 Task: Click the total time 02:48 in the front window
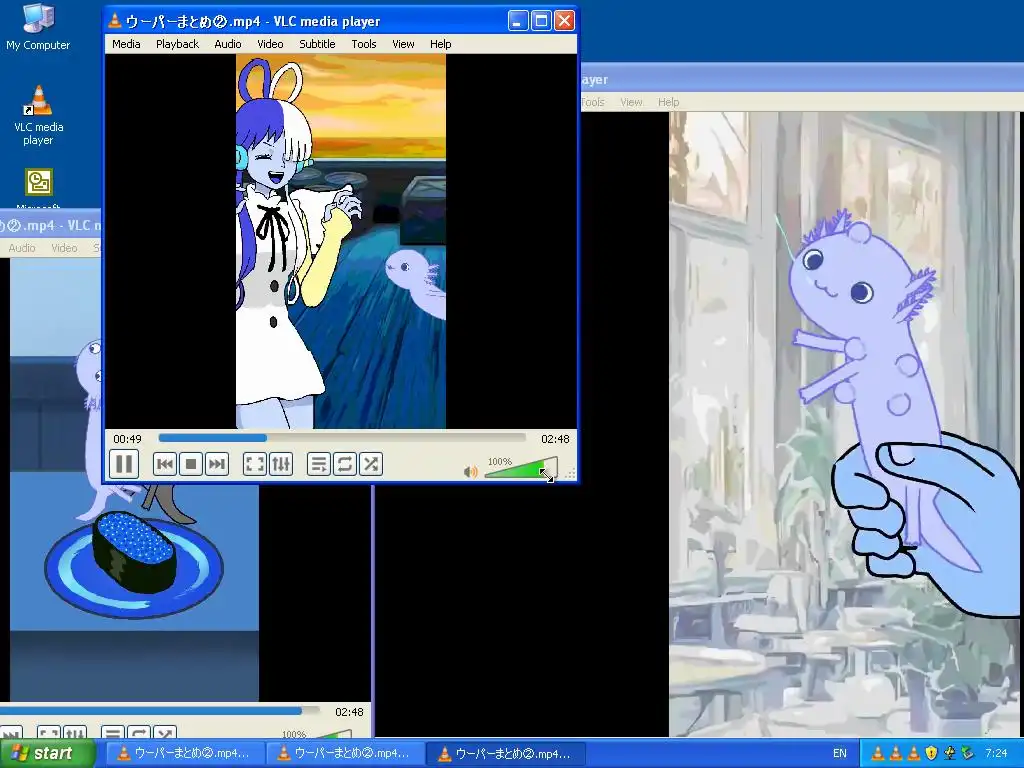pyautogui.click(x=555, y=439)
